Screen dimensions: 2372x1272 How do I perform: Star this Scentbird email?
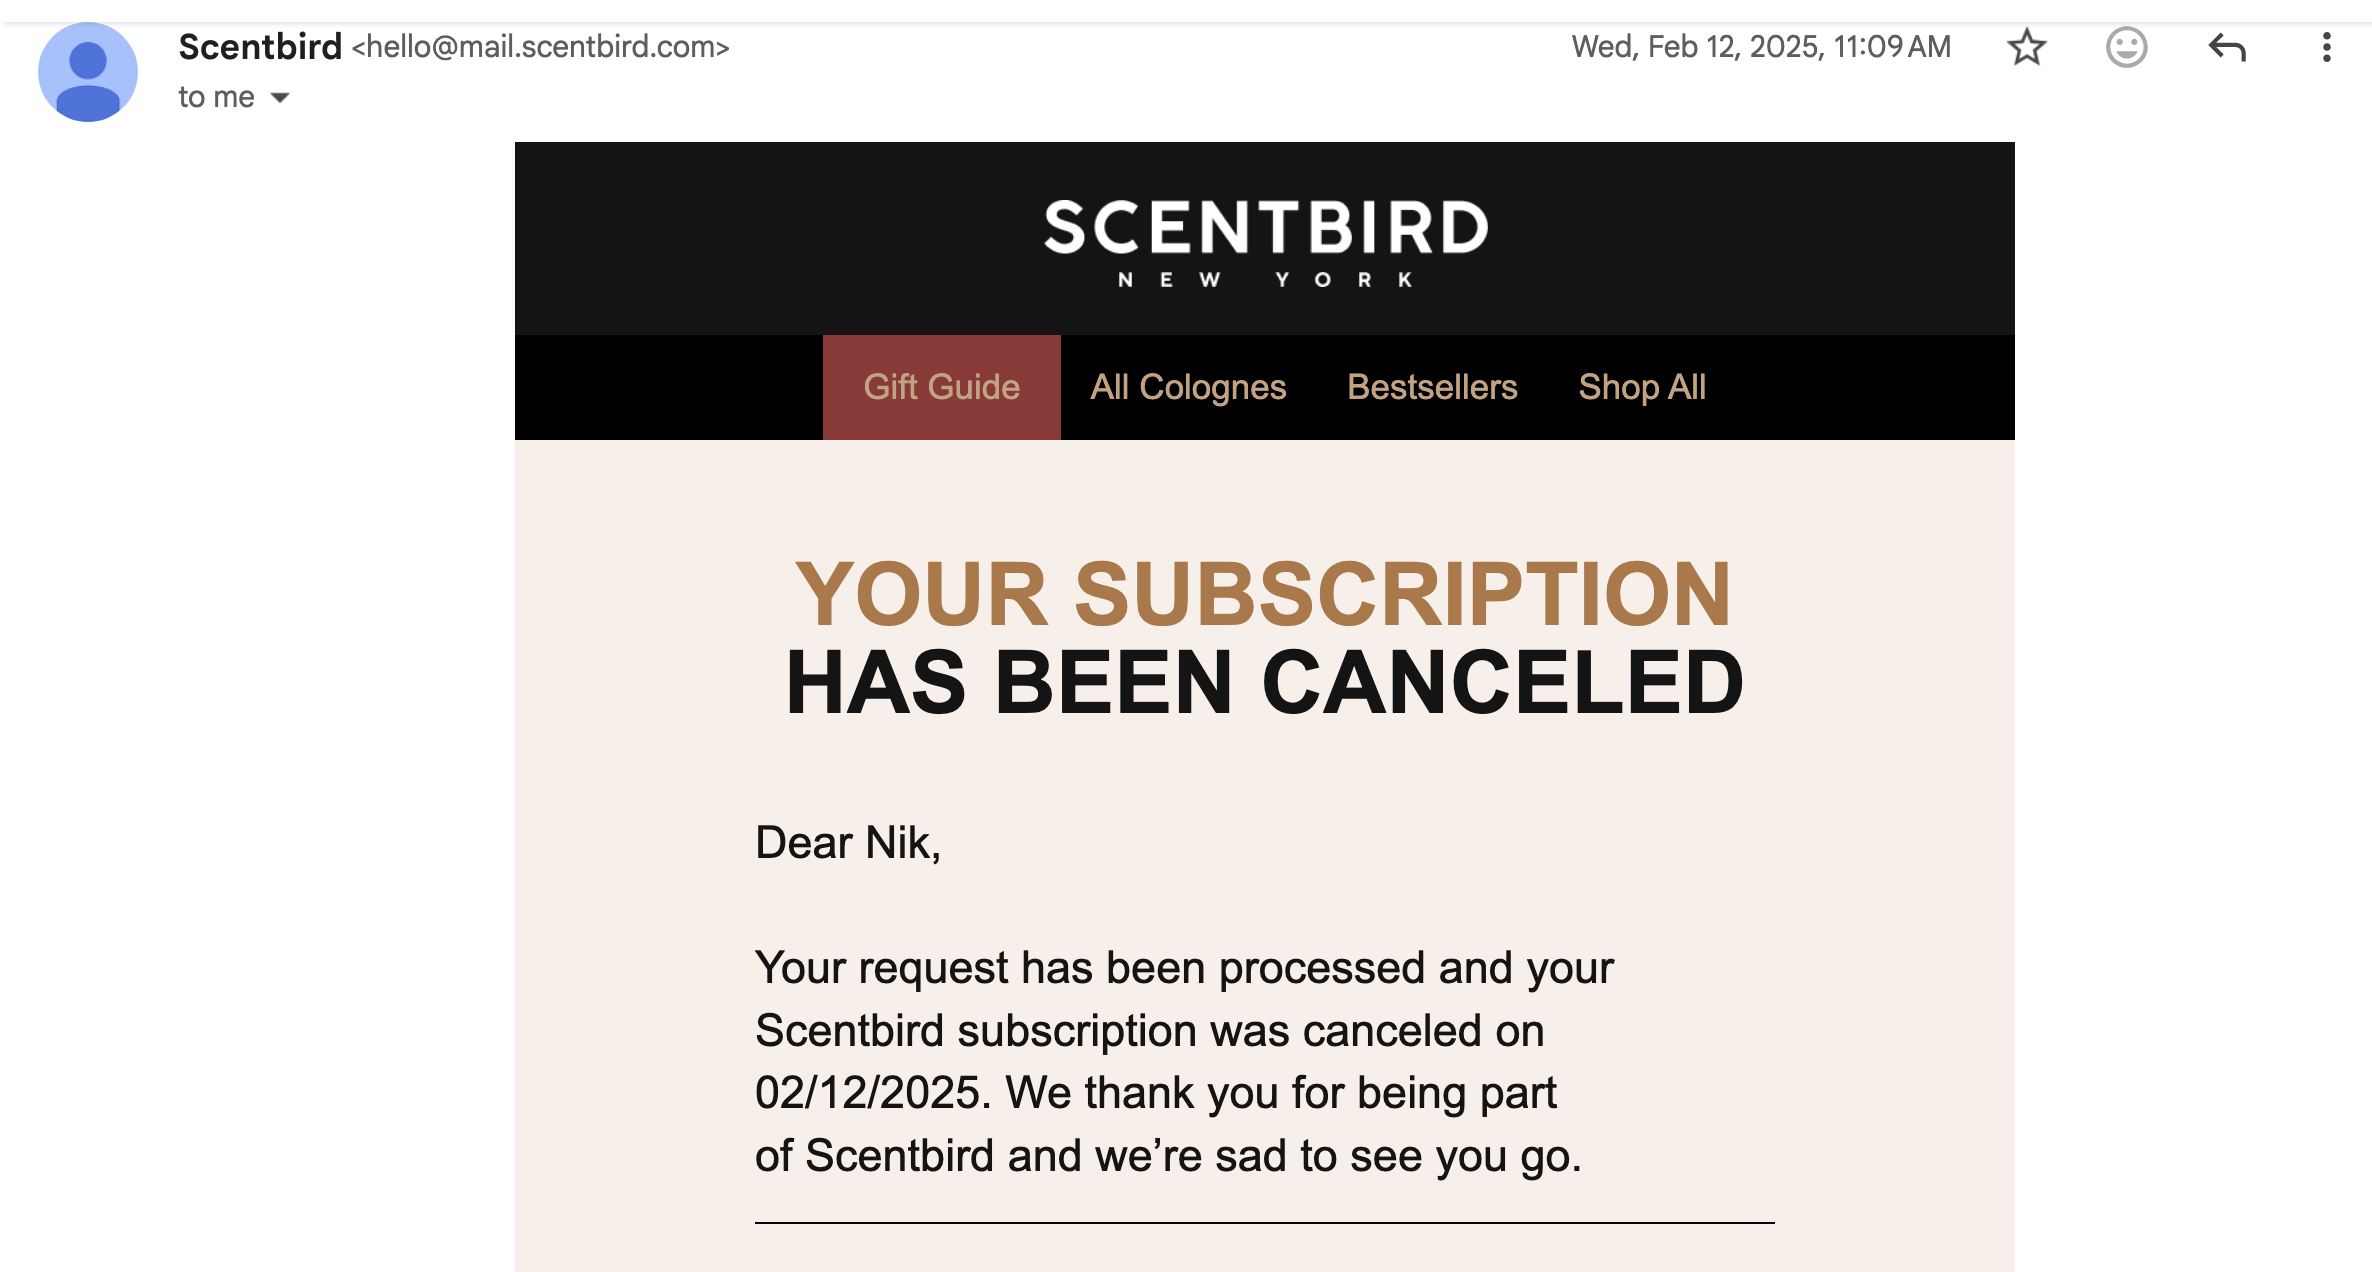tap(2027, 47)
